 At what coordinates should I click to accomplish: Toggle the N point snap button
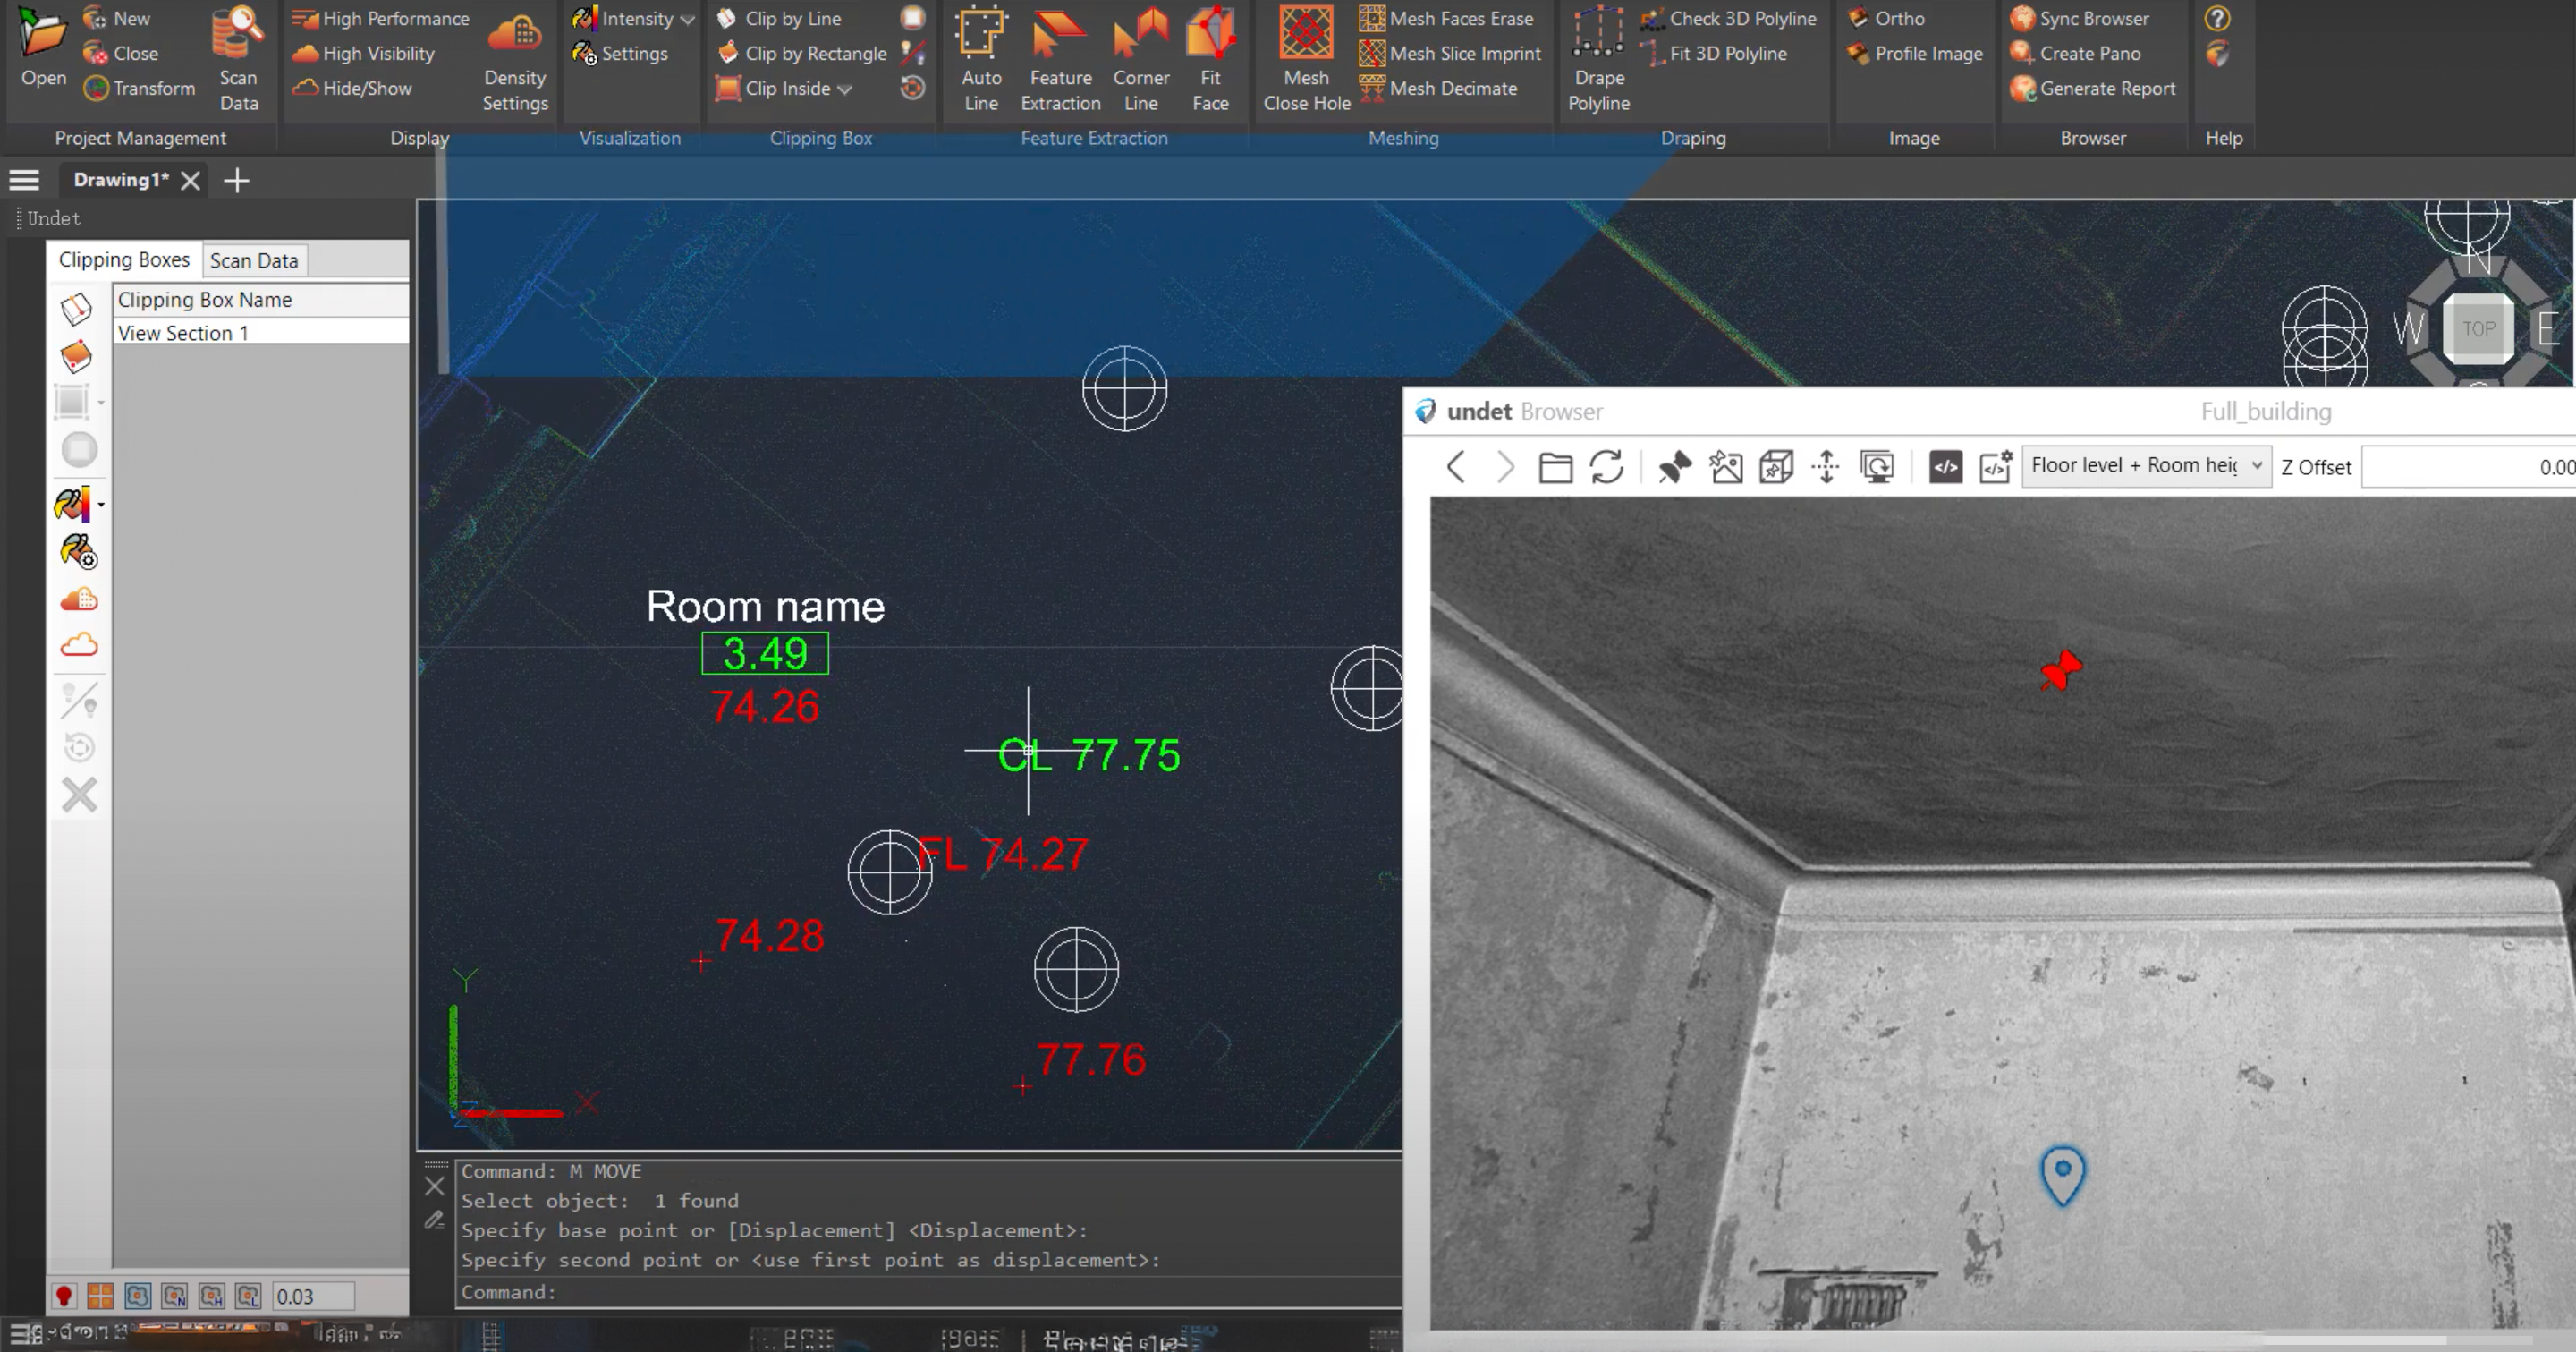point(175,1296)
